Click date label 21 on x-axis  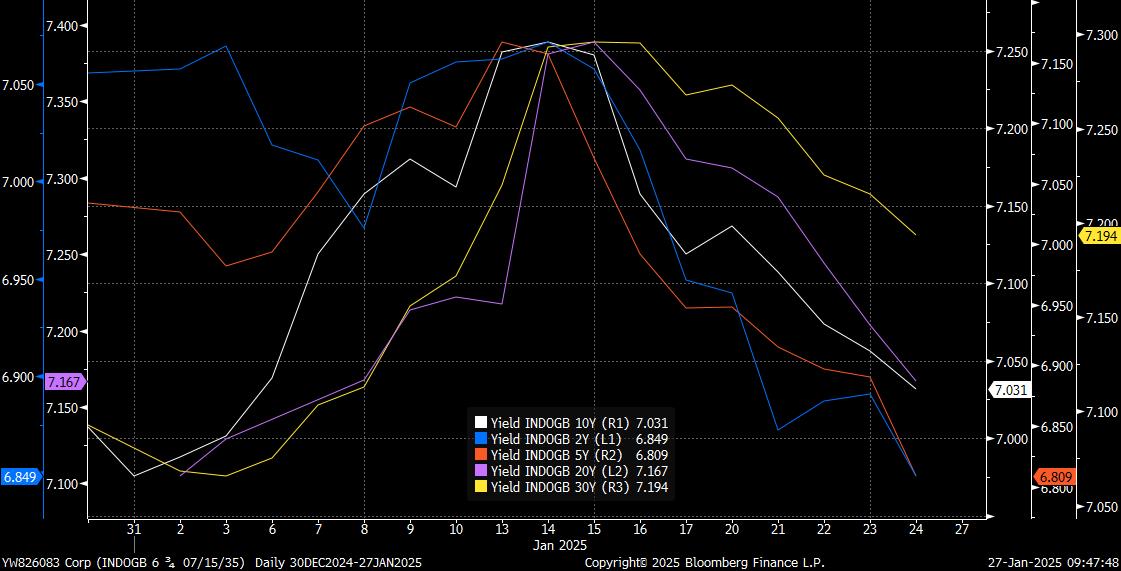click(778, 530)
